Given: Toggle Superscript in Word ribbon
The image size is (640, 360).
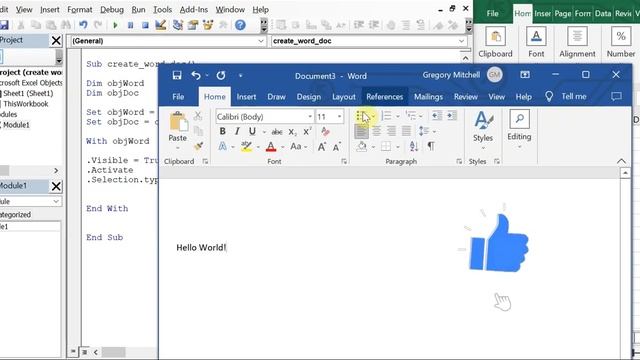Looking at the screenshot, I should (x=307, y=131).
